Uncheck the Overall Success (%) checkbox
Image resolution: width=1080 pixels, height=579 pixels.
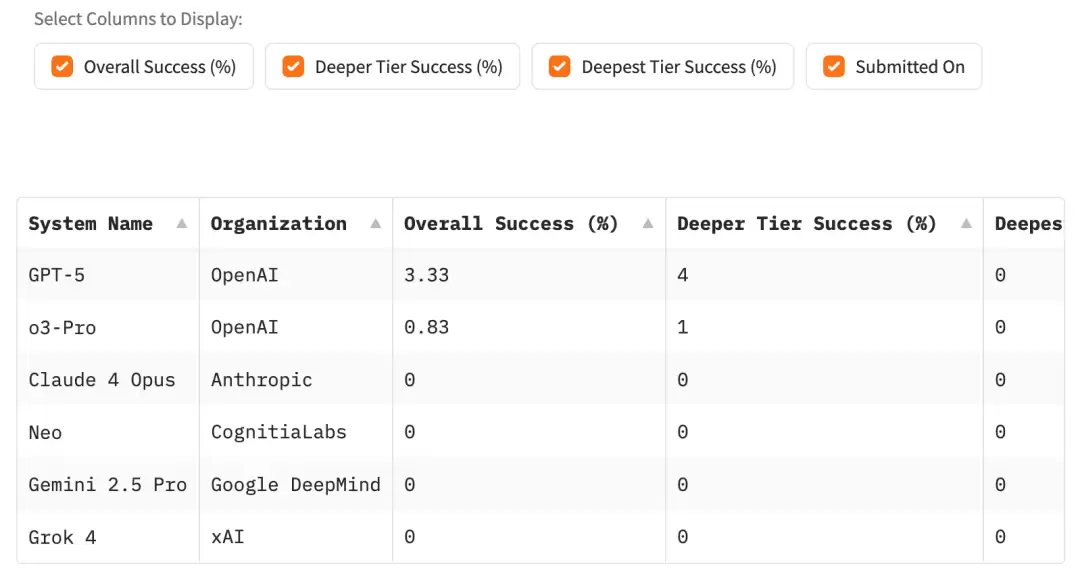click(x=62, y=67)
